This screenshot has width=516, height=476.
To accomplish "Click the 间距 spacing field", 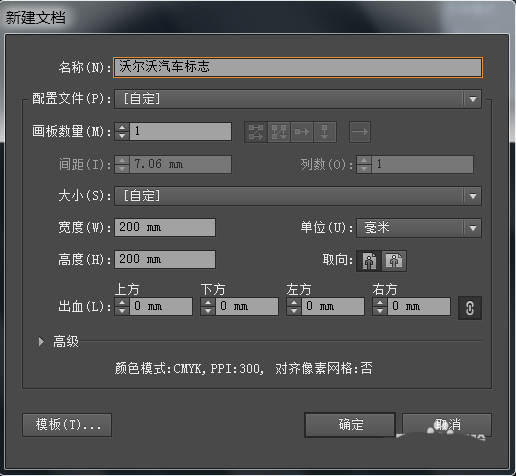I will [180, 164].
